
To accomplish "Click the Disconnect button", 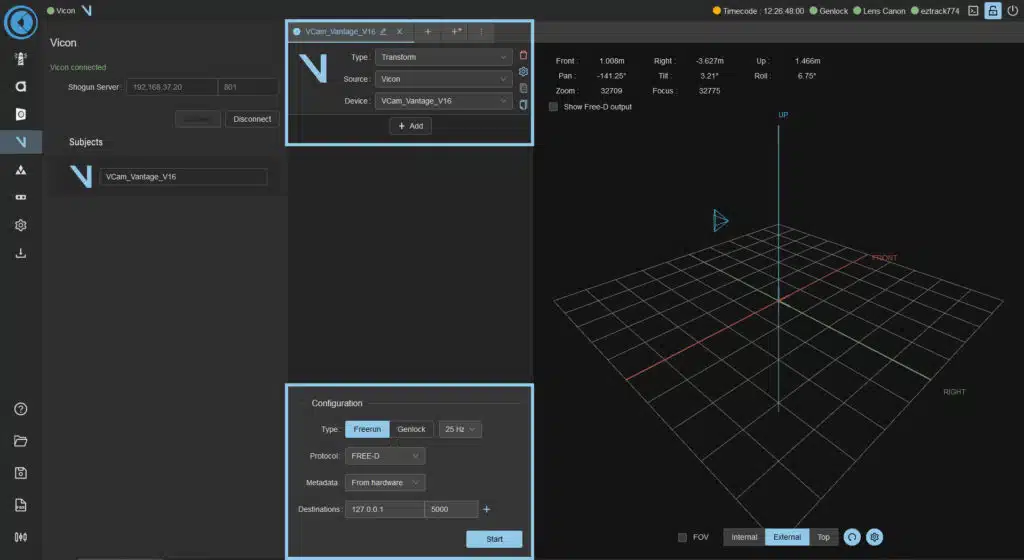I will coord(252,119).
